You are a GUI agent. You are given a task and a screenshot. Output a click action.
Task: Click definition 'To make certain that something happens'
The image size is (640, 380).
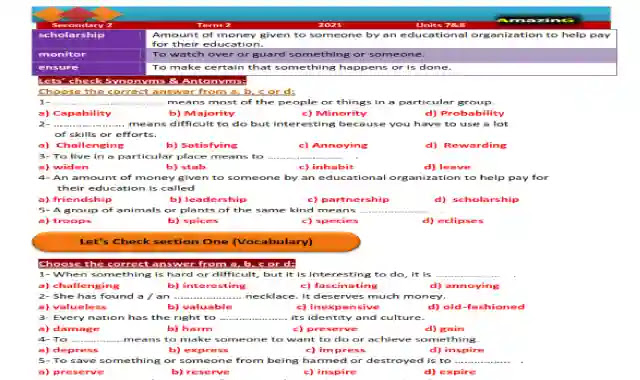click(x=302, y=67)
